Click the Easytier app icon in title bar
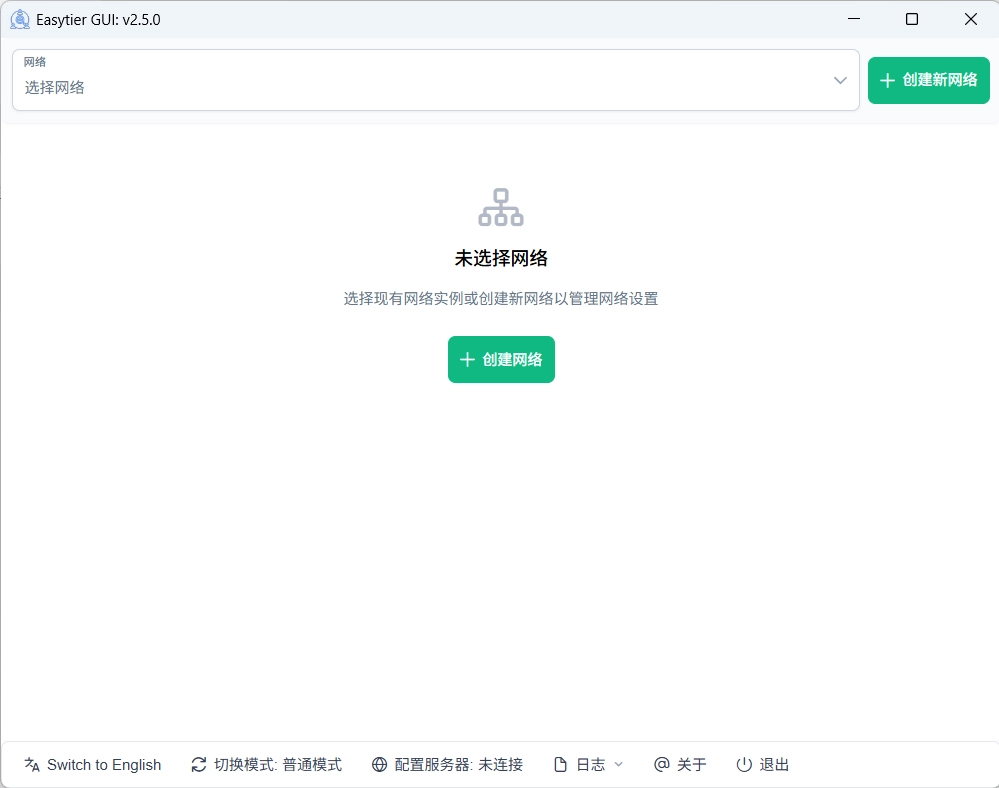The image size is (999, 788). (x=19, y=19)
